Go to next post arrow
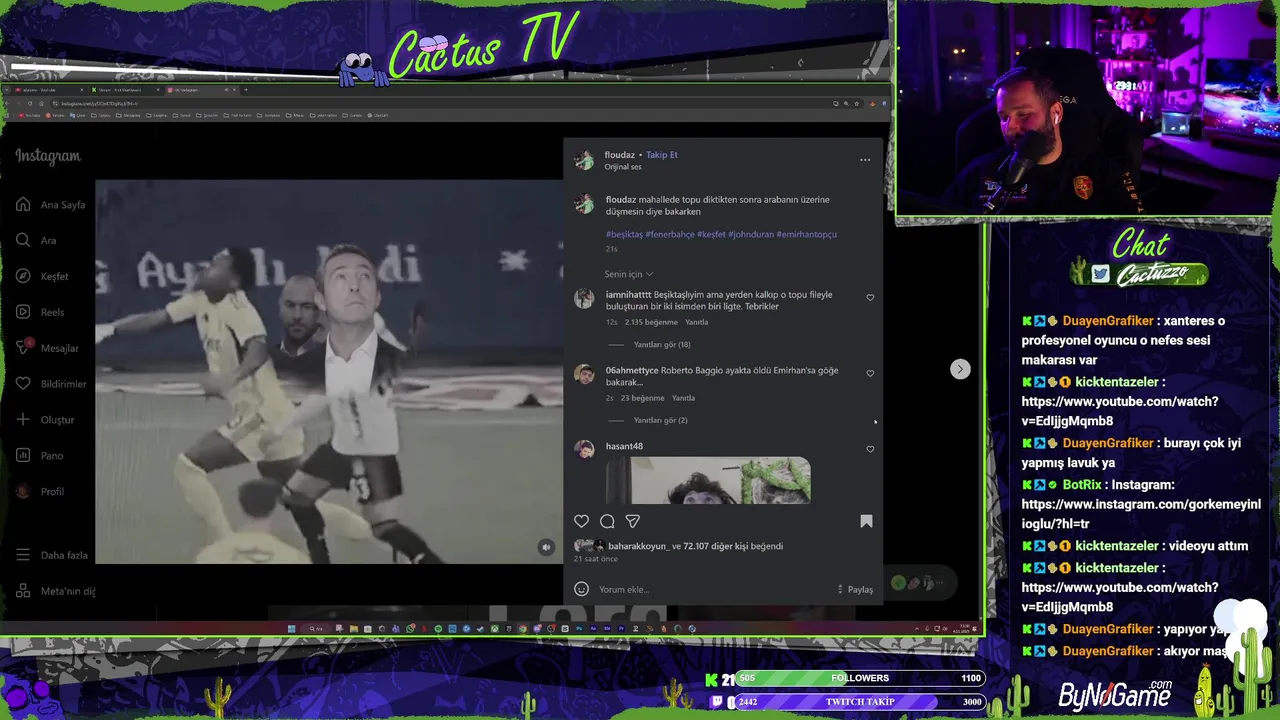Screen dimensions: 1280x720 point(960,369)
